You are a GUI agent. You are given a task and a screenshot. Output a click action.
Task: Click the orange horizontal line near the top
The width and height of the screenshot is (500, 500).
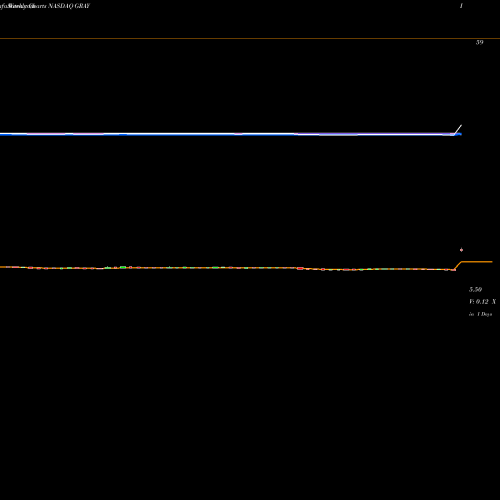click(250, 39)
